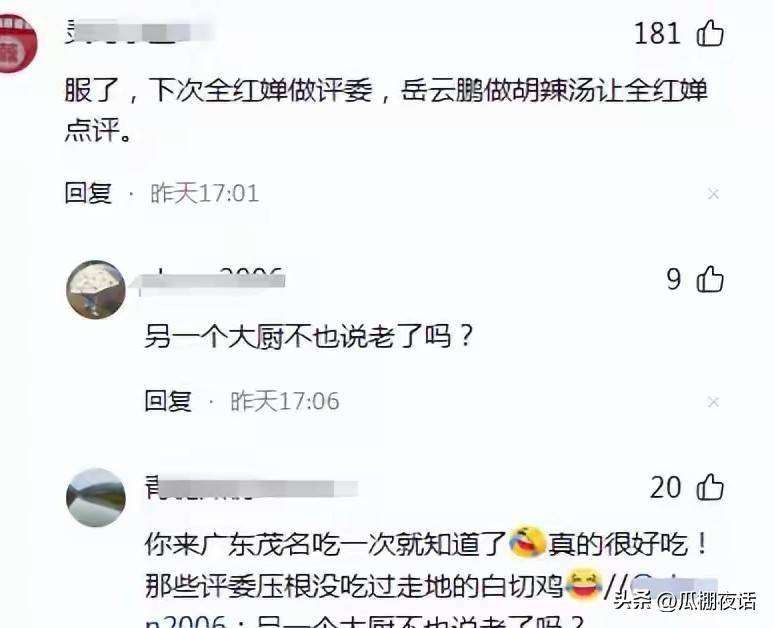774x628 pixels.
Task: Open the username ending in 2006
Action: (x=210, y=280)
